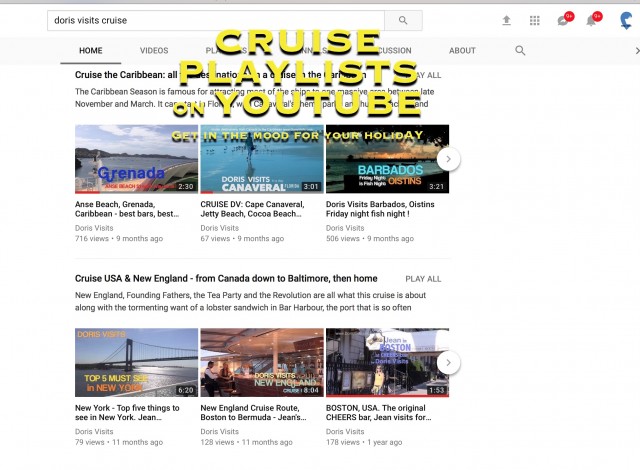
Task: Open Anse Beach, Grenada video title
Action: point(127,209)
